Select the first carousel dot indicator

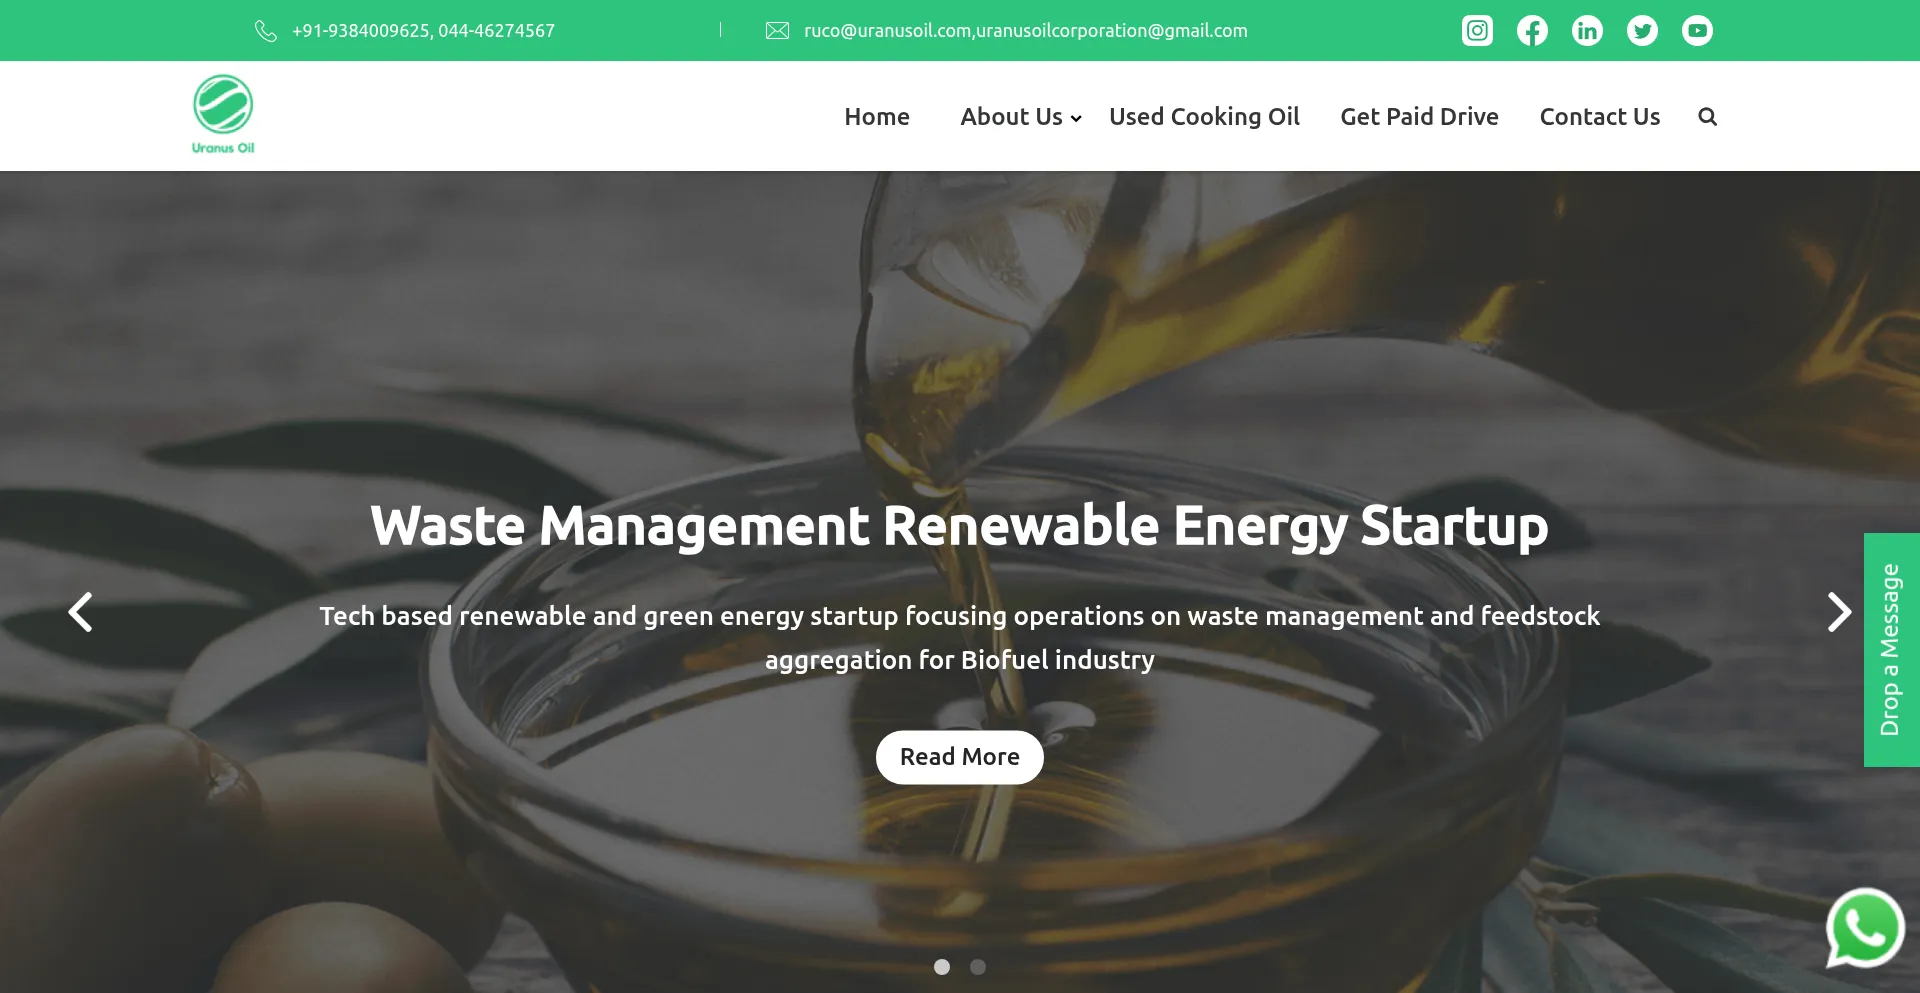[941, 967]
